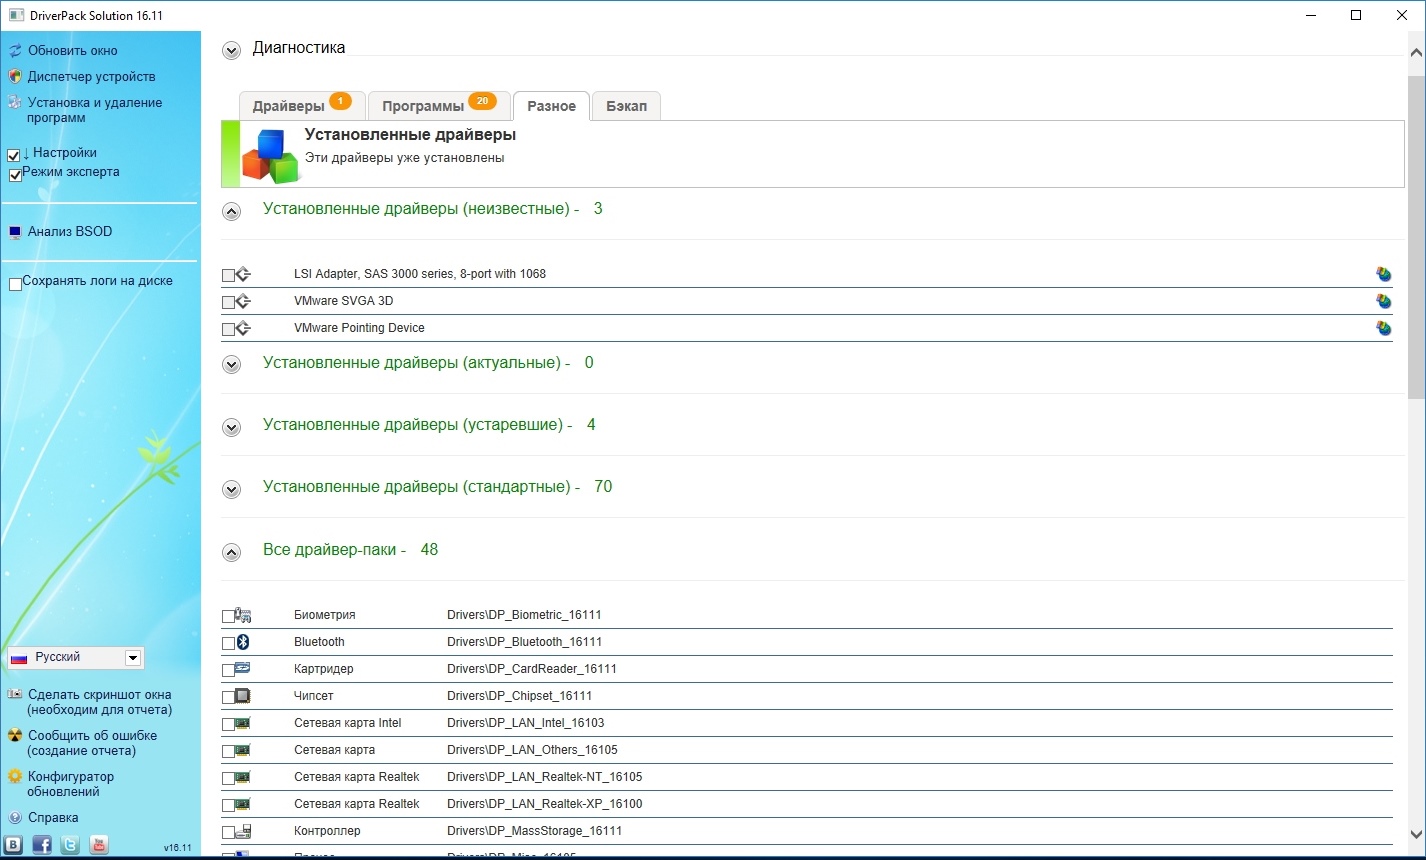The width and height of the screenshot is (1426, 860).
Task: Click Сделать скриншот окна link
Action: pos(100,702)
